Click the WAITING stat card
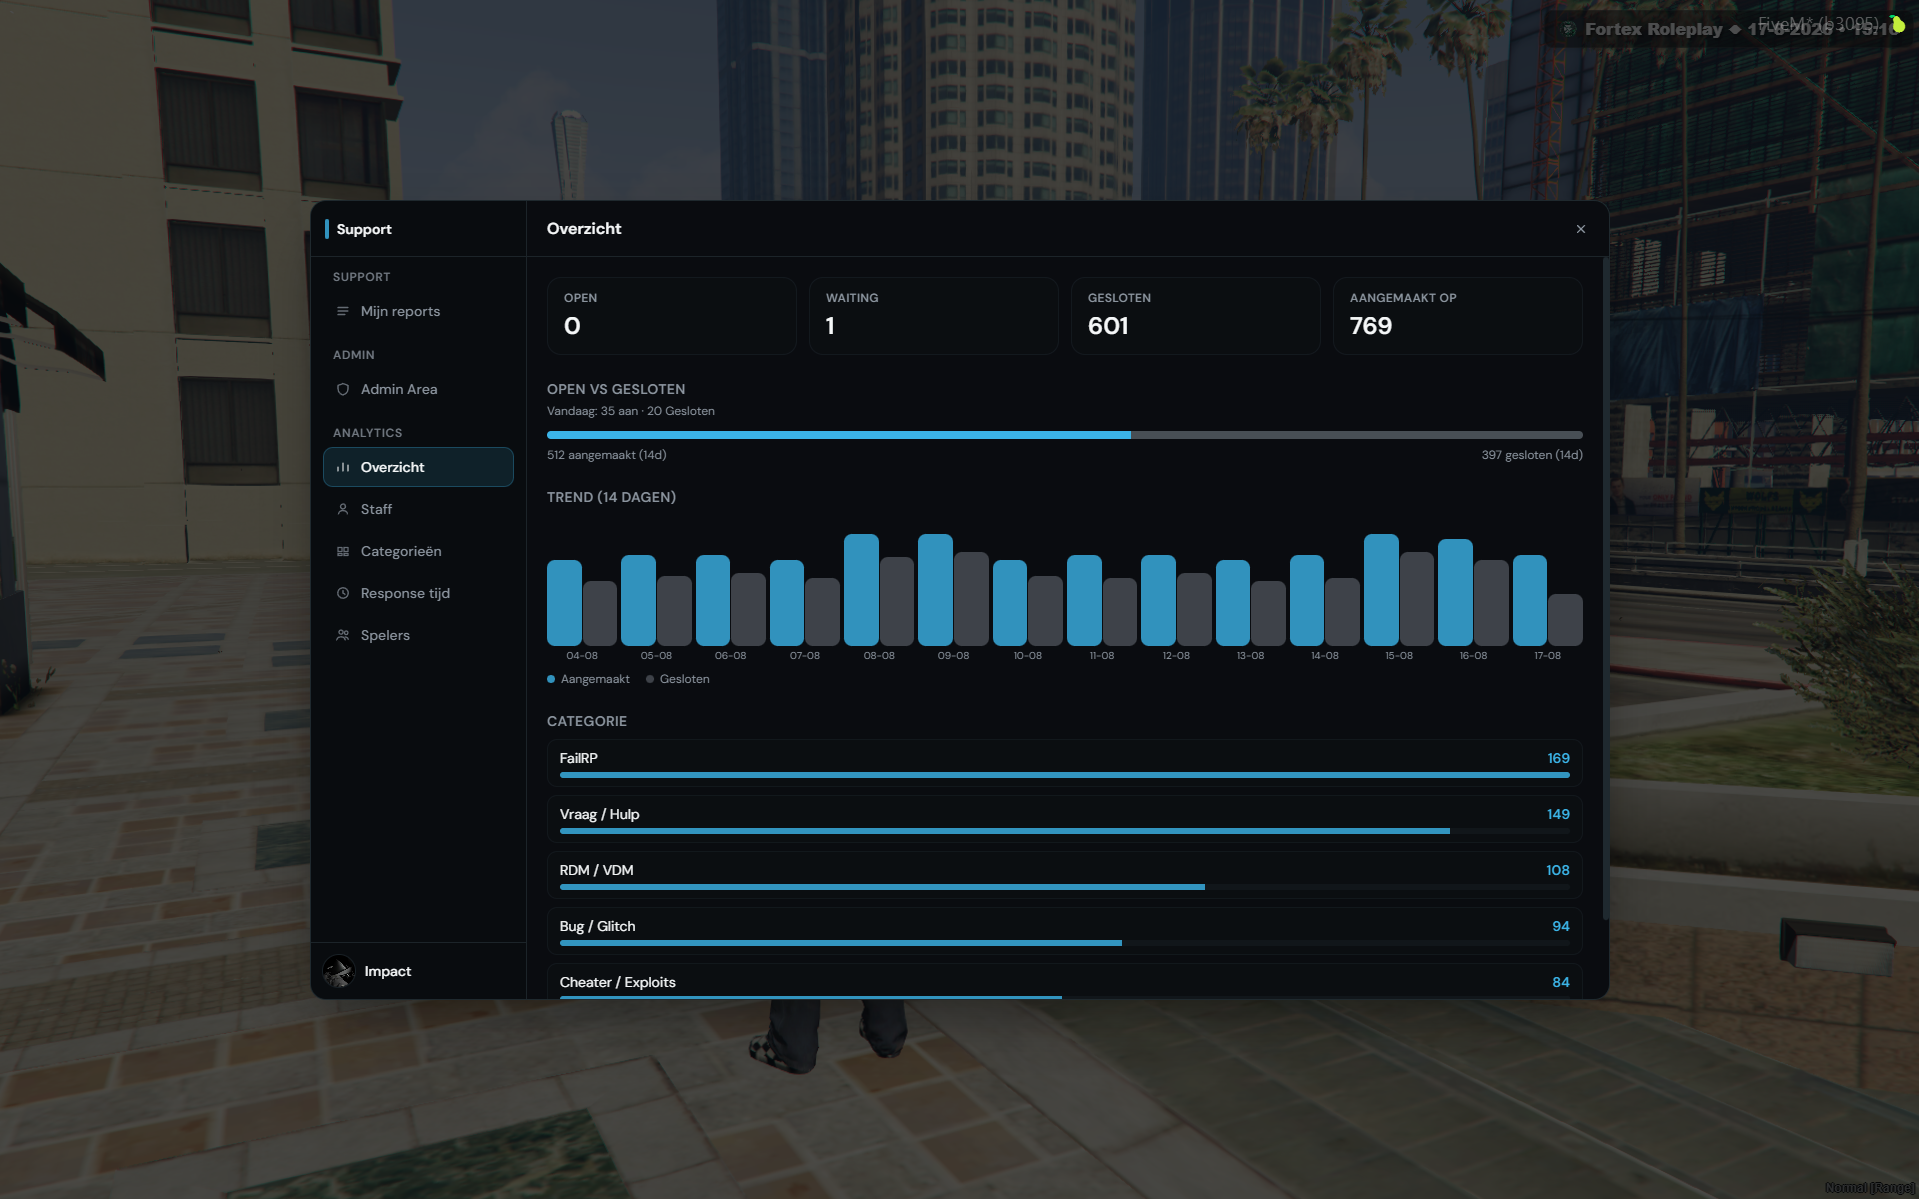 (x=934, y=316)
